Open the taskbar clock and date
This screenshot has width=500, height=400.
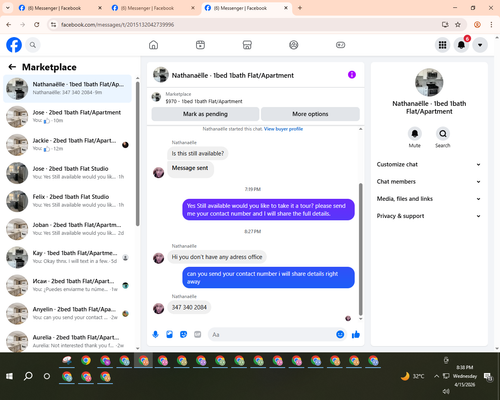pos(465,376)
